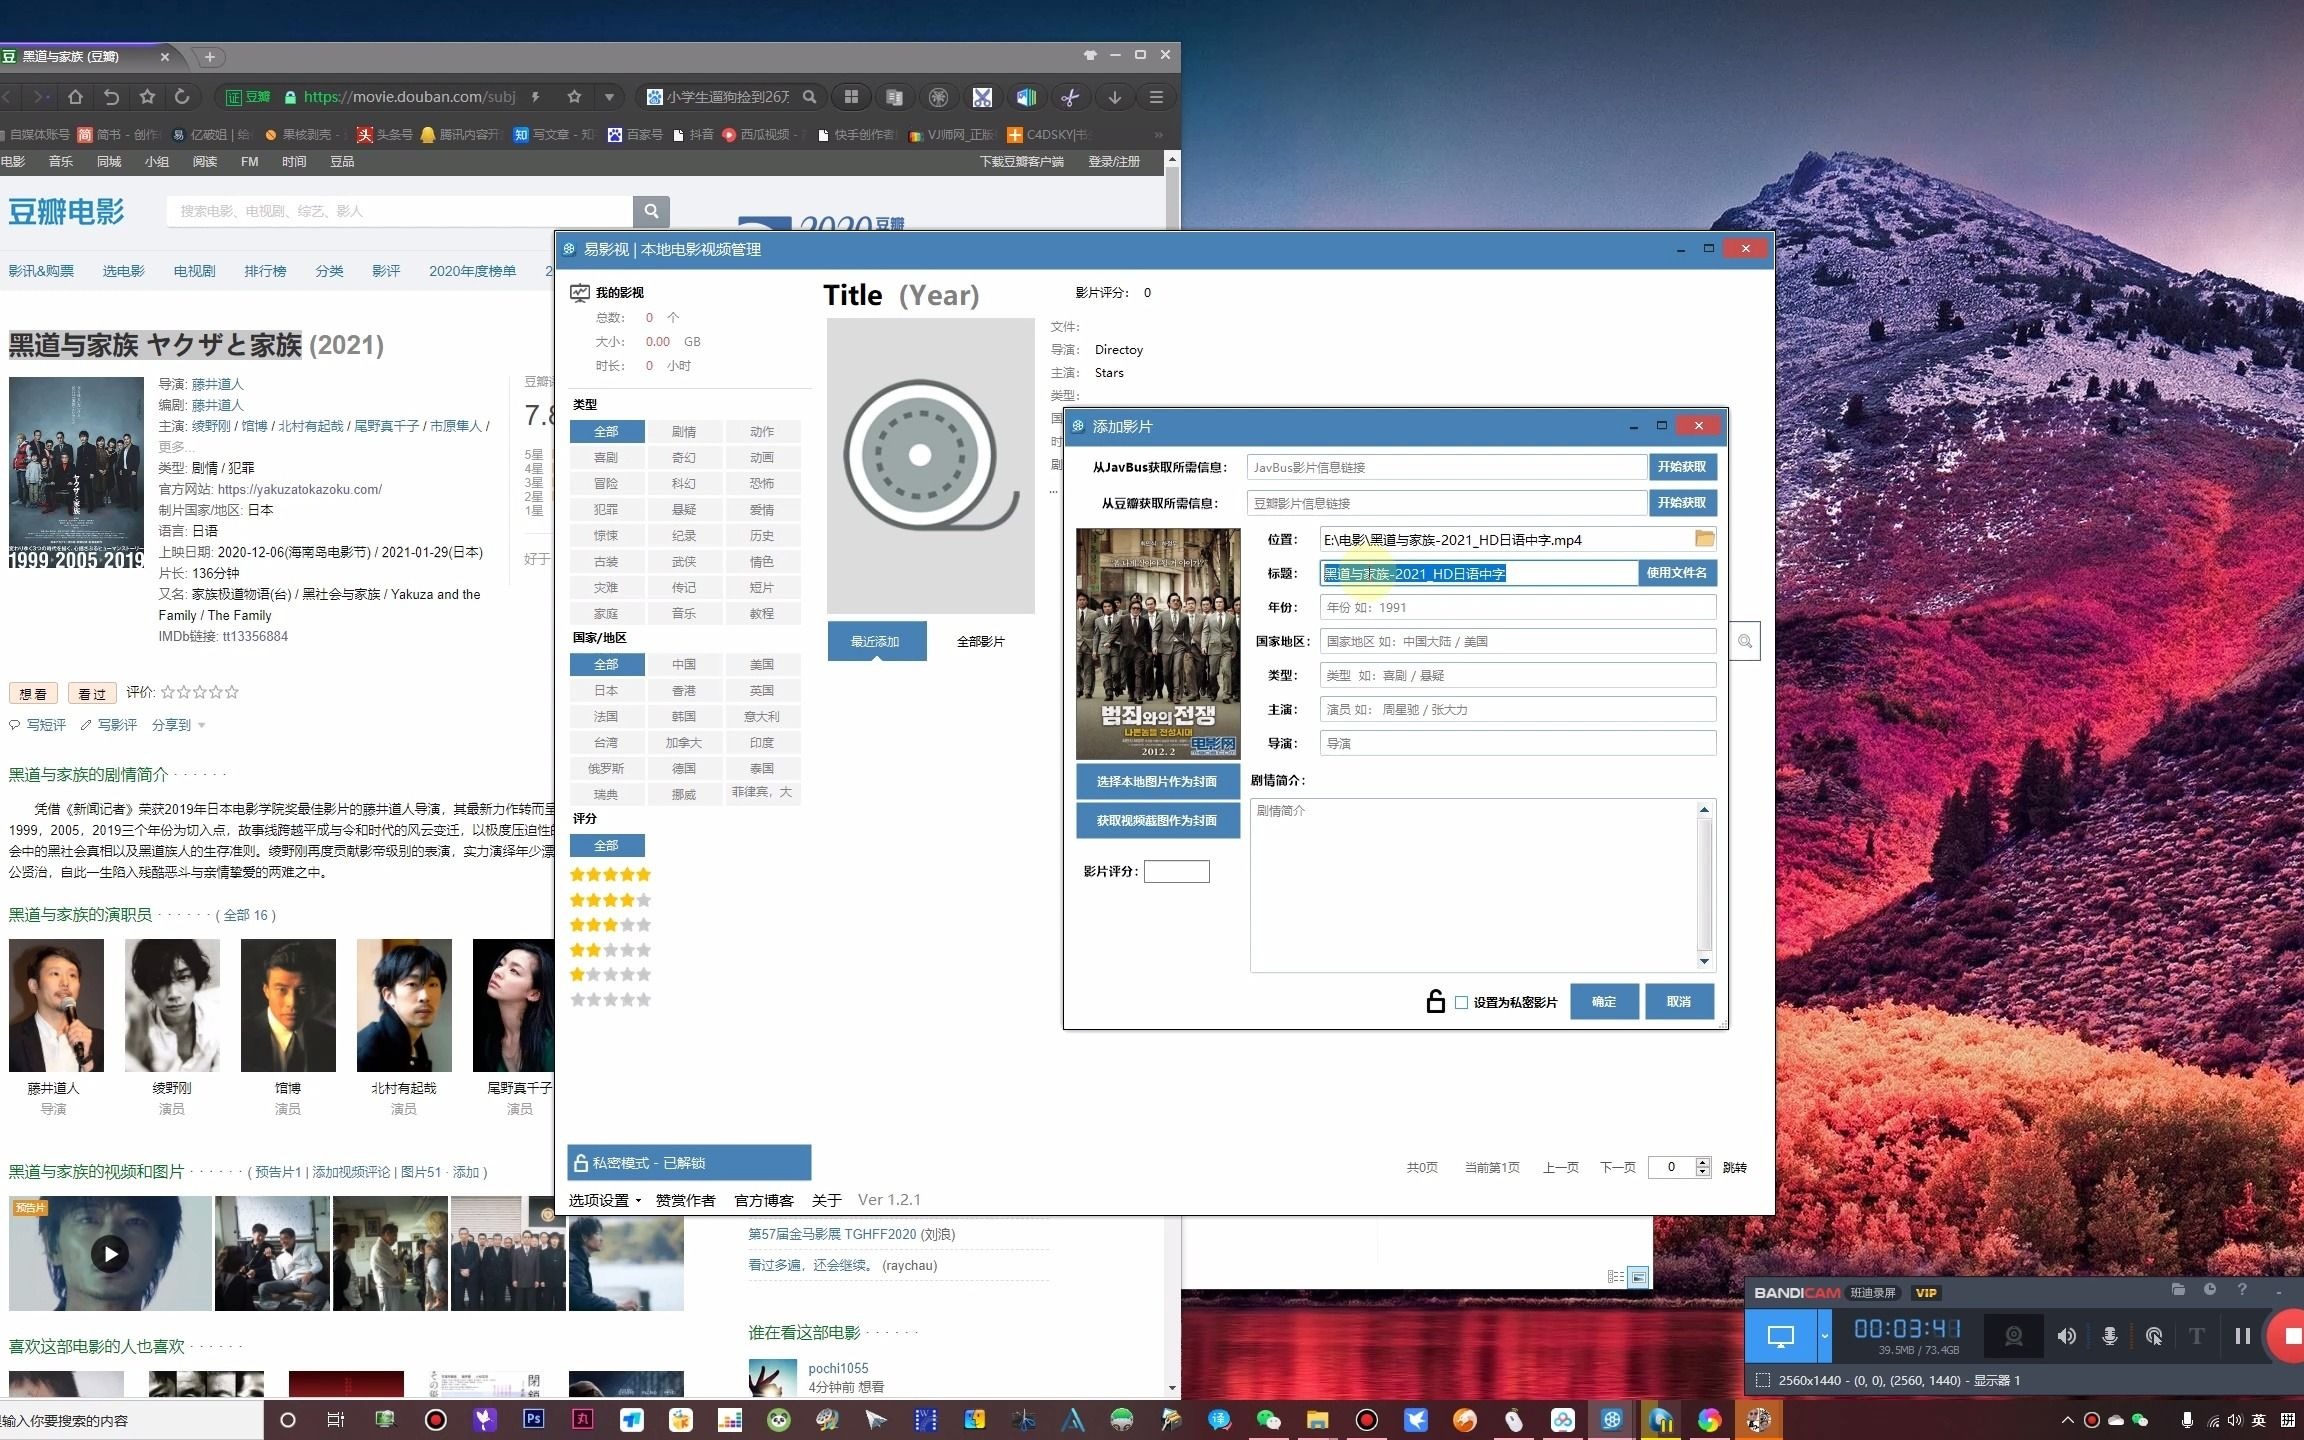Image resolution: width=2304 pixels, height=1440 pixels.
Task: Show hidden system tray icons chevron
Action: tap(2067, 1420)
